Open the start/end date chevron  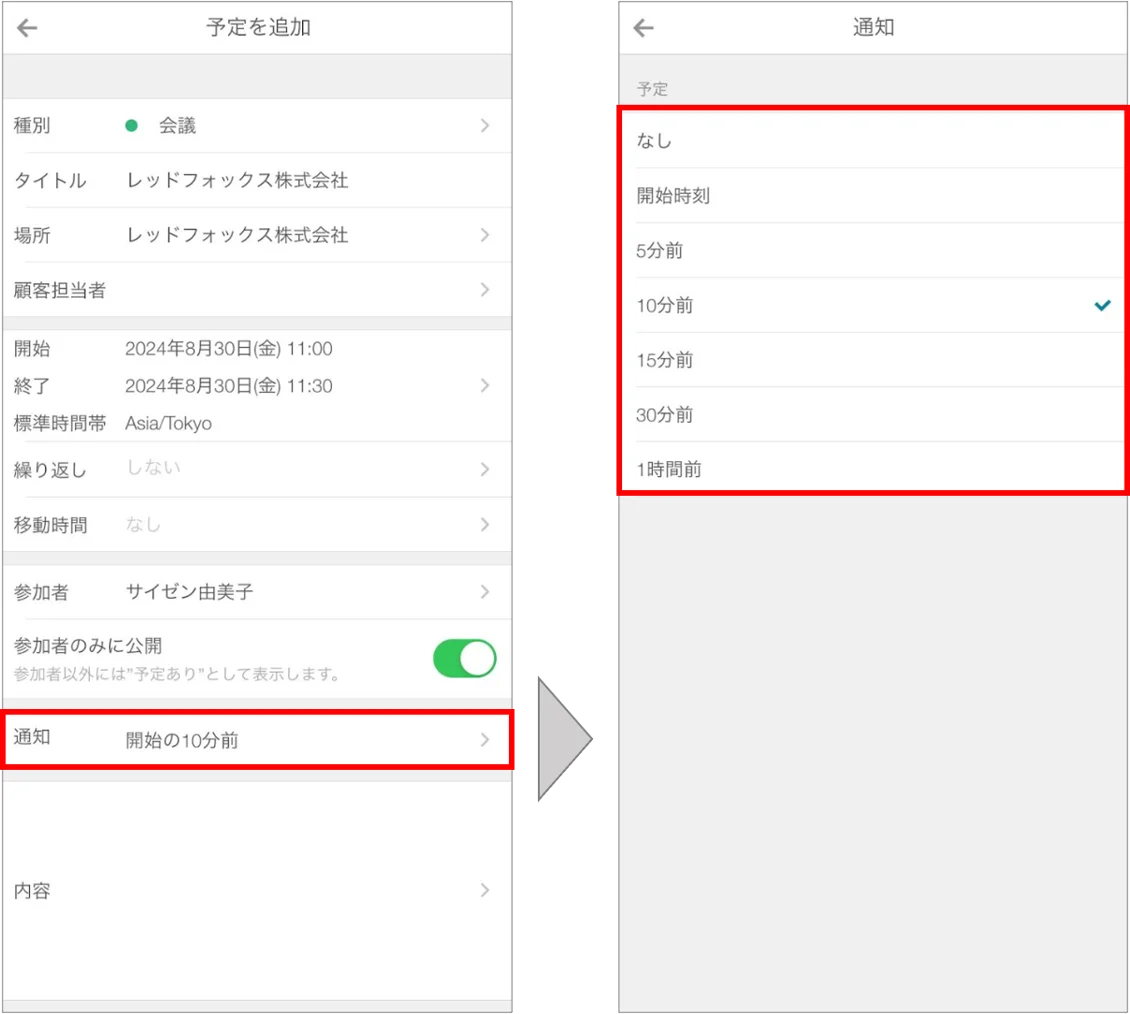485,386
